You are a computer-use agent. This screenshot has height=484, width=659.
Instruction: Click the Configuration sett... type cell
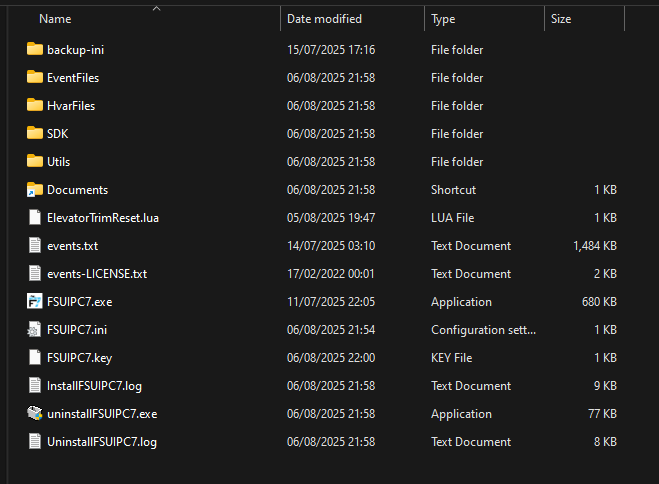click(x=483, y=330)
